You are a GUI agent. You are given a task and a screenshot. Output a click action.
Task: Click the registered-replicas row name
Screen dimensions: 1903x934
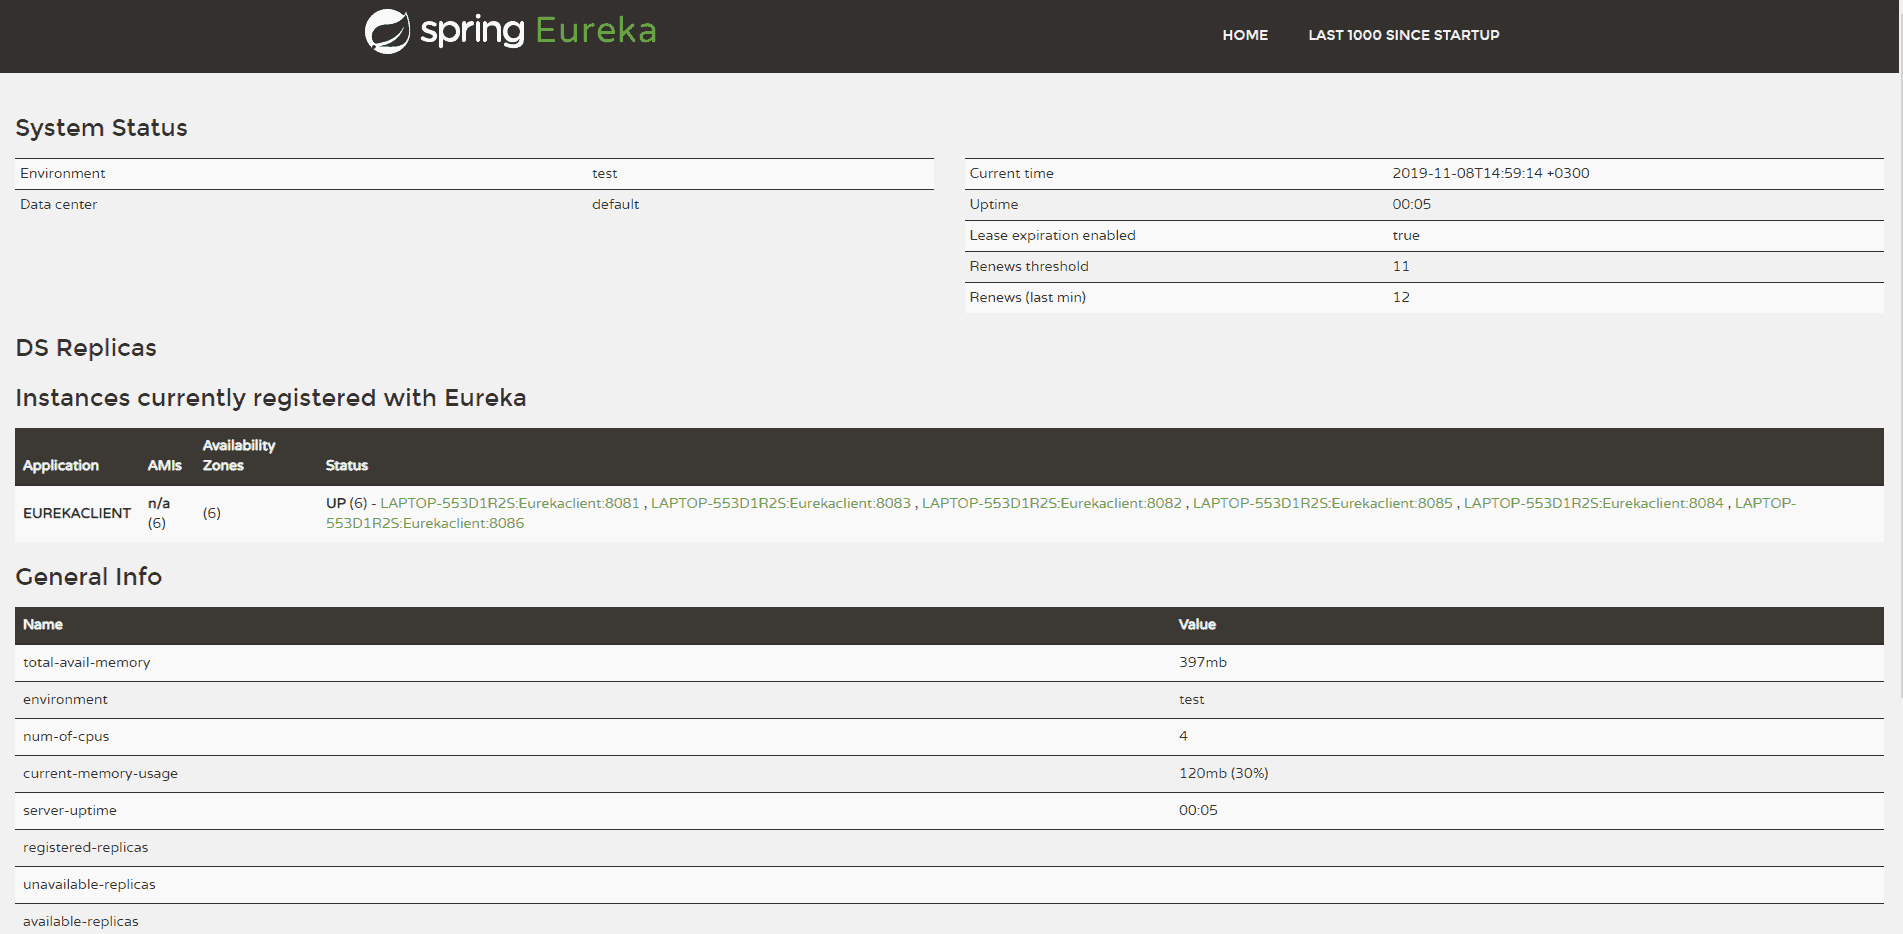[x=86, y=847]
